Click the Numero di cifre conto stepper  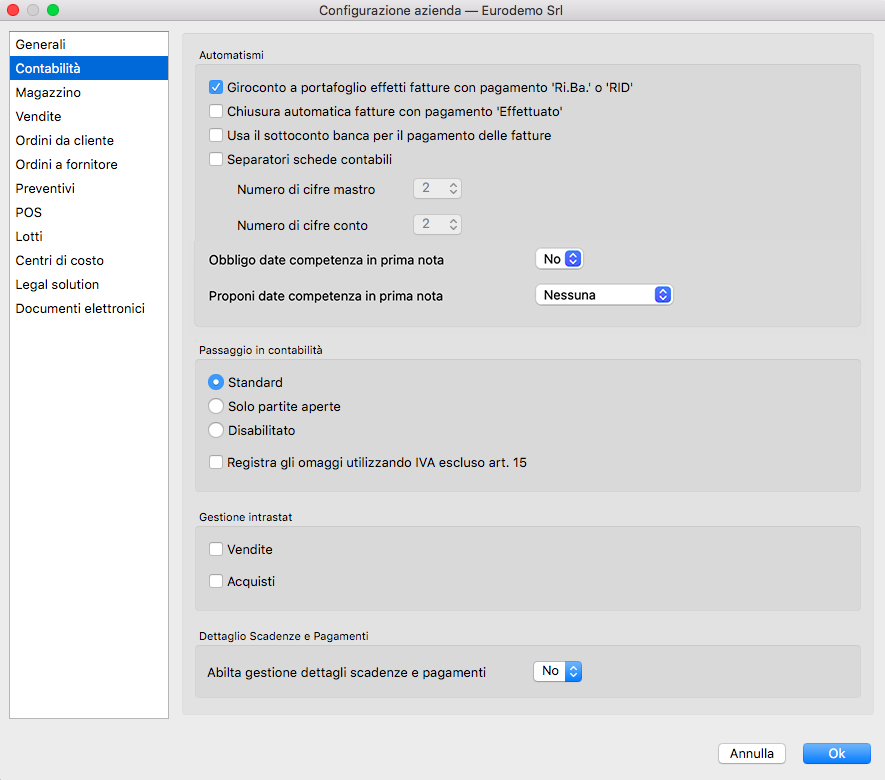click(453, 225)
